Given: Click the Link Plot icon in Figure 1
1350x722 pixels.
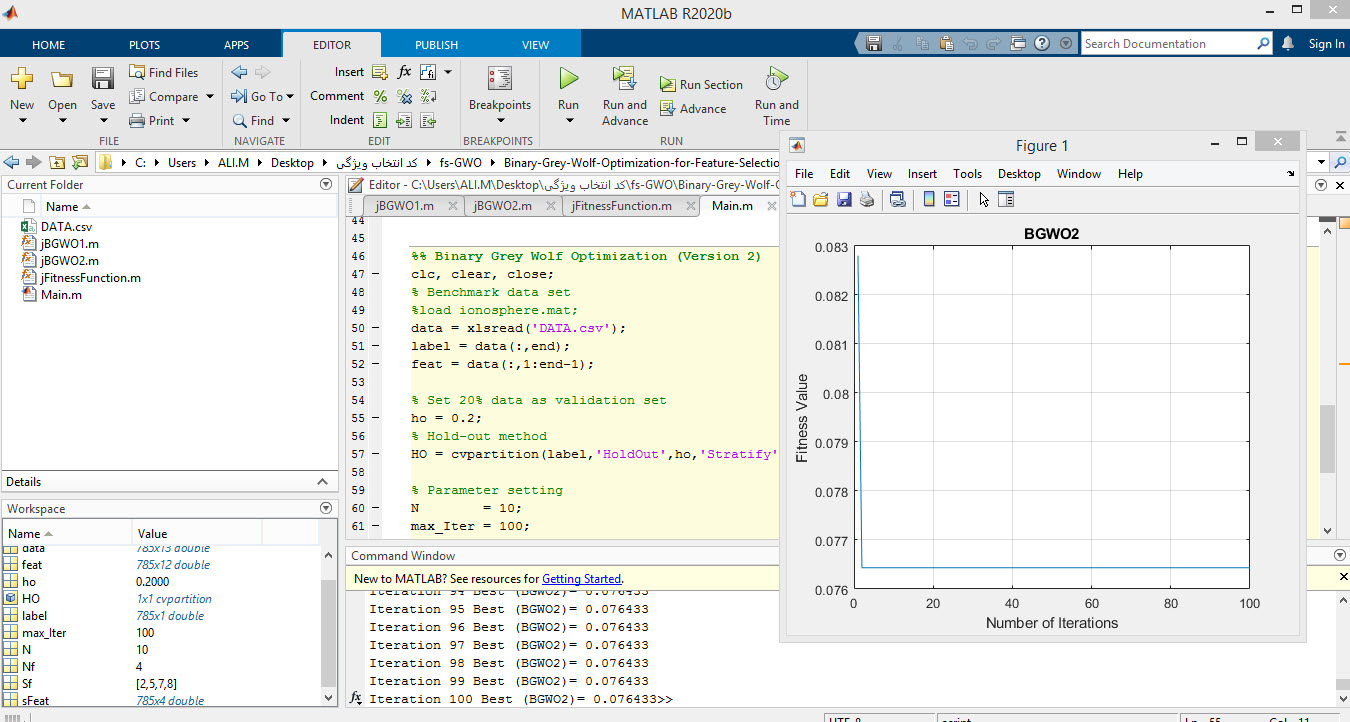Looking at the screenshot, I should pos(897,199).
